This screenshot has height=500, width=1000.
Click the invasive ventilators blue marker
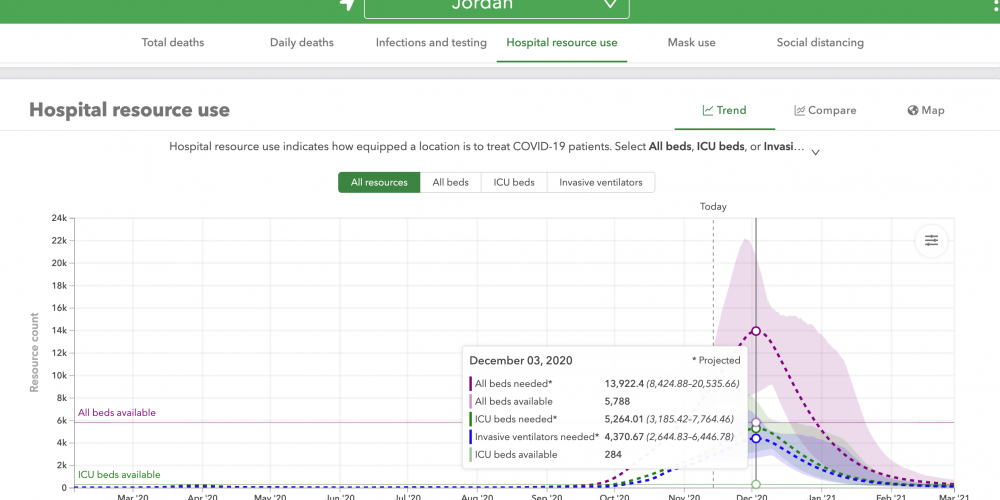point(756,438)
